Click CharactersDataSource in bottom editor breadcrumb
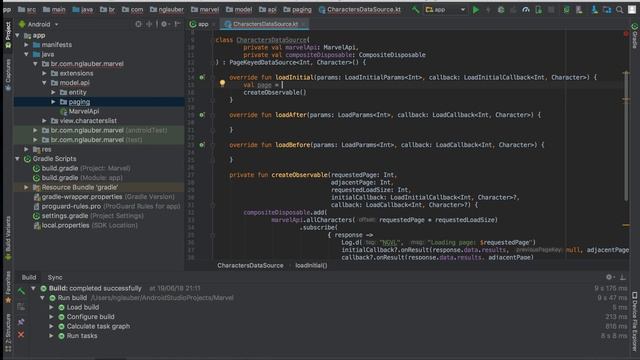This screenshot has width=640, height=360. point(250,266)
